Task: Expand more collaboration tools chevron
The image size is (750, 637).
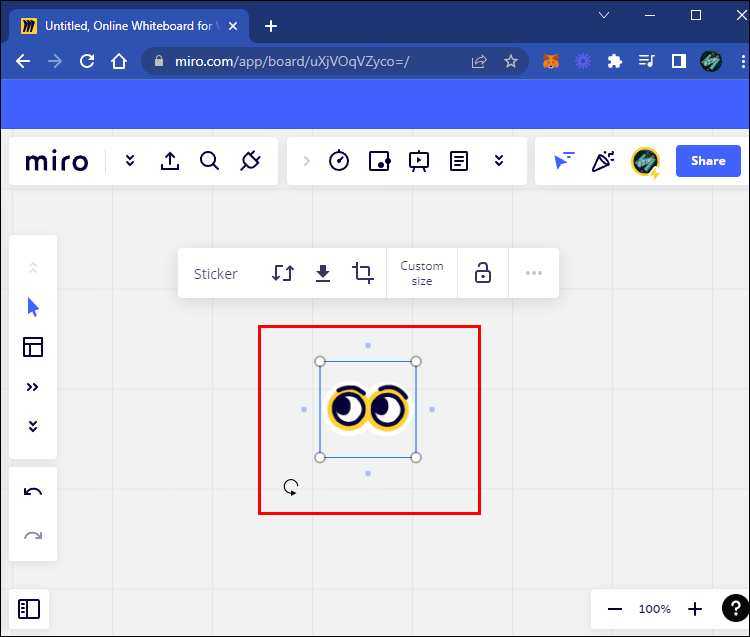Action: (499, 161)
